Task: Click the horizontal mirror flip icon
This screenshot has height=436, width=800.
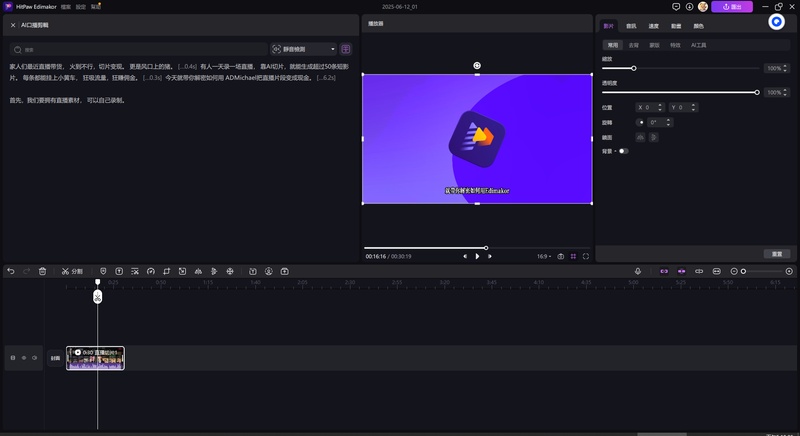Action: click(640, 137)
